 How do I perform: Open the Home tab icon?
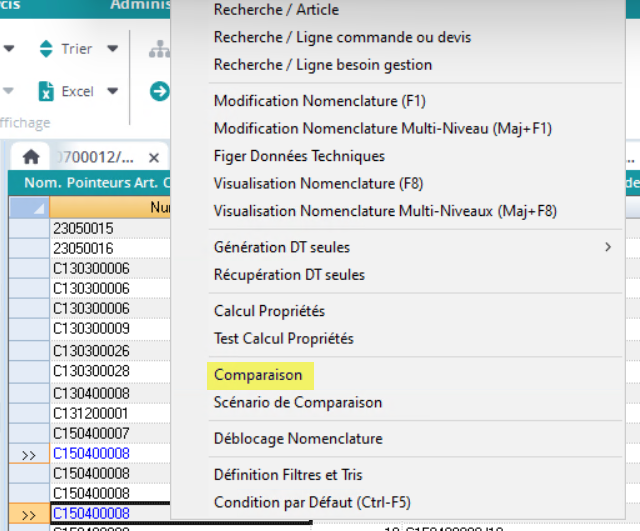coord(31,158)
